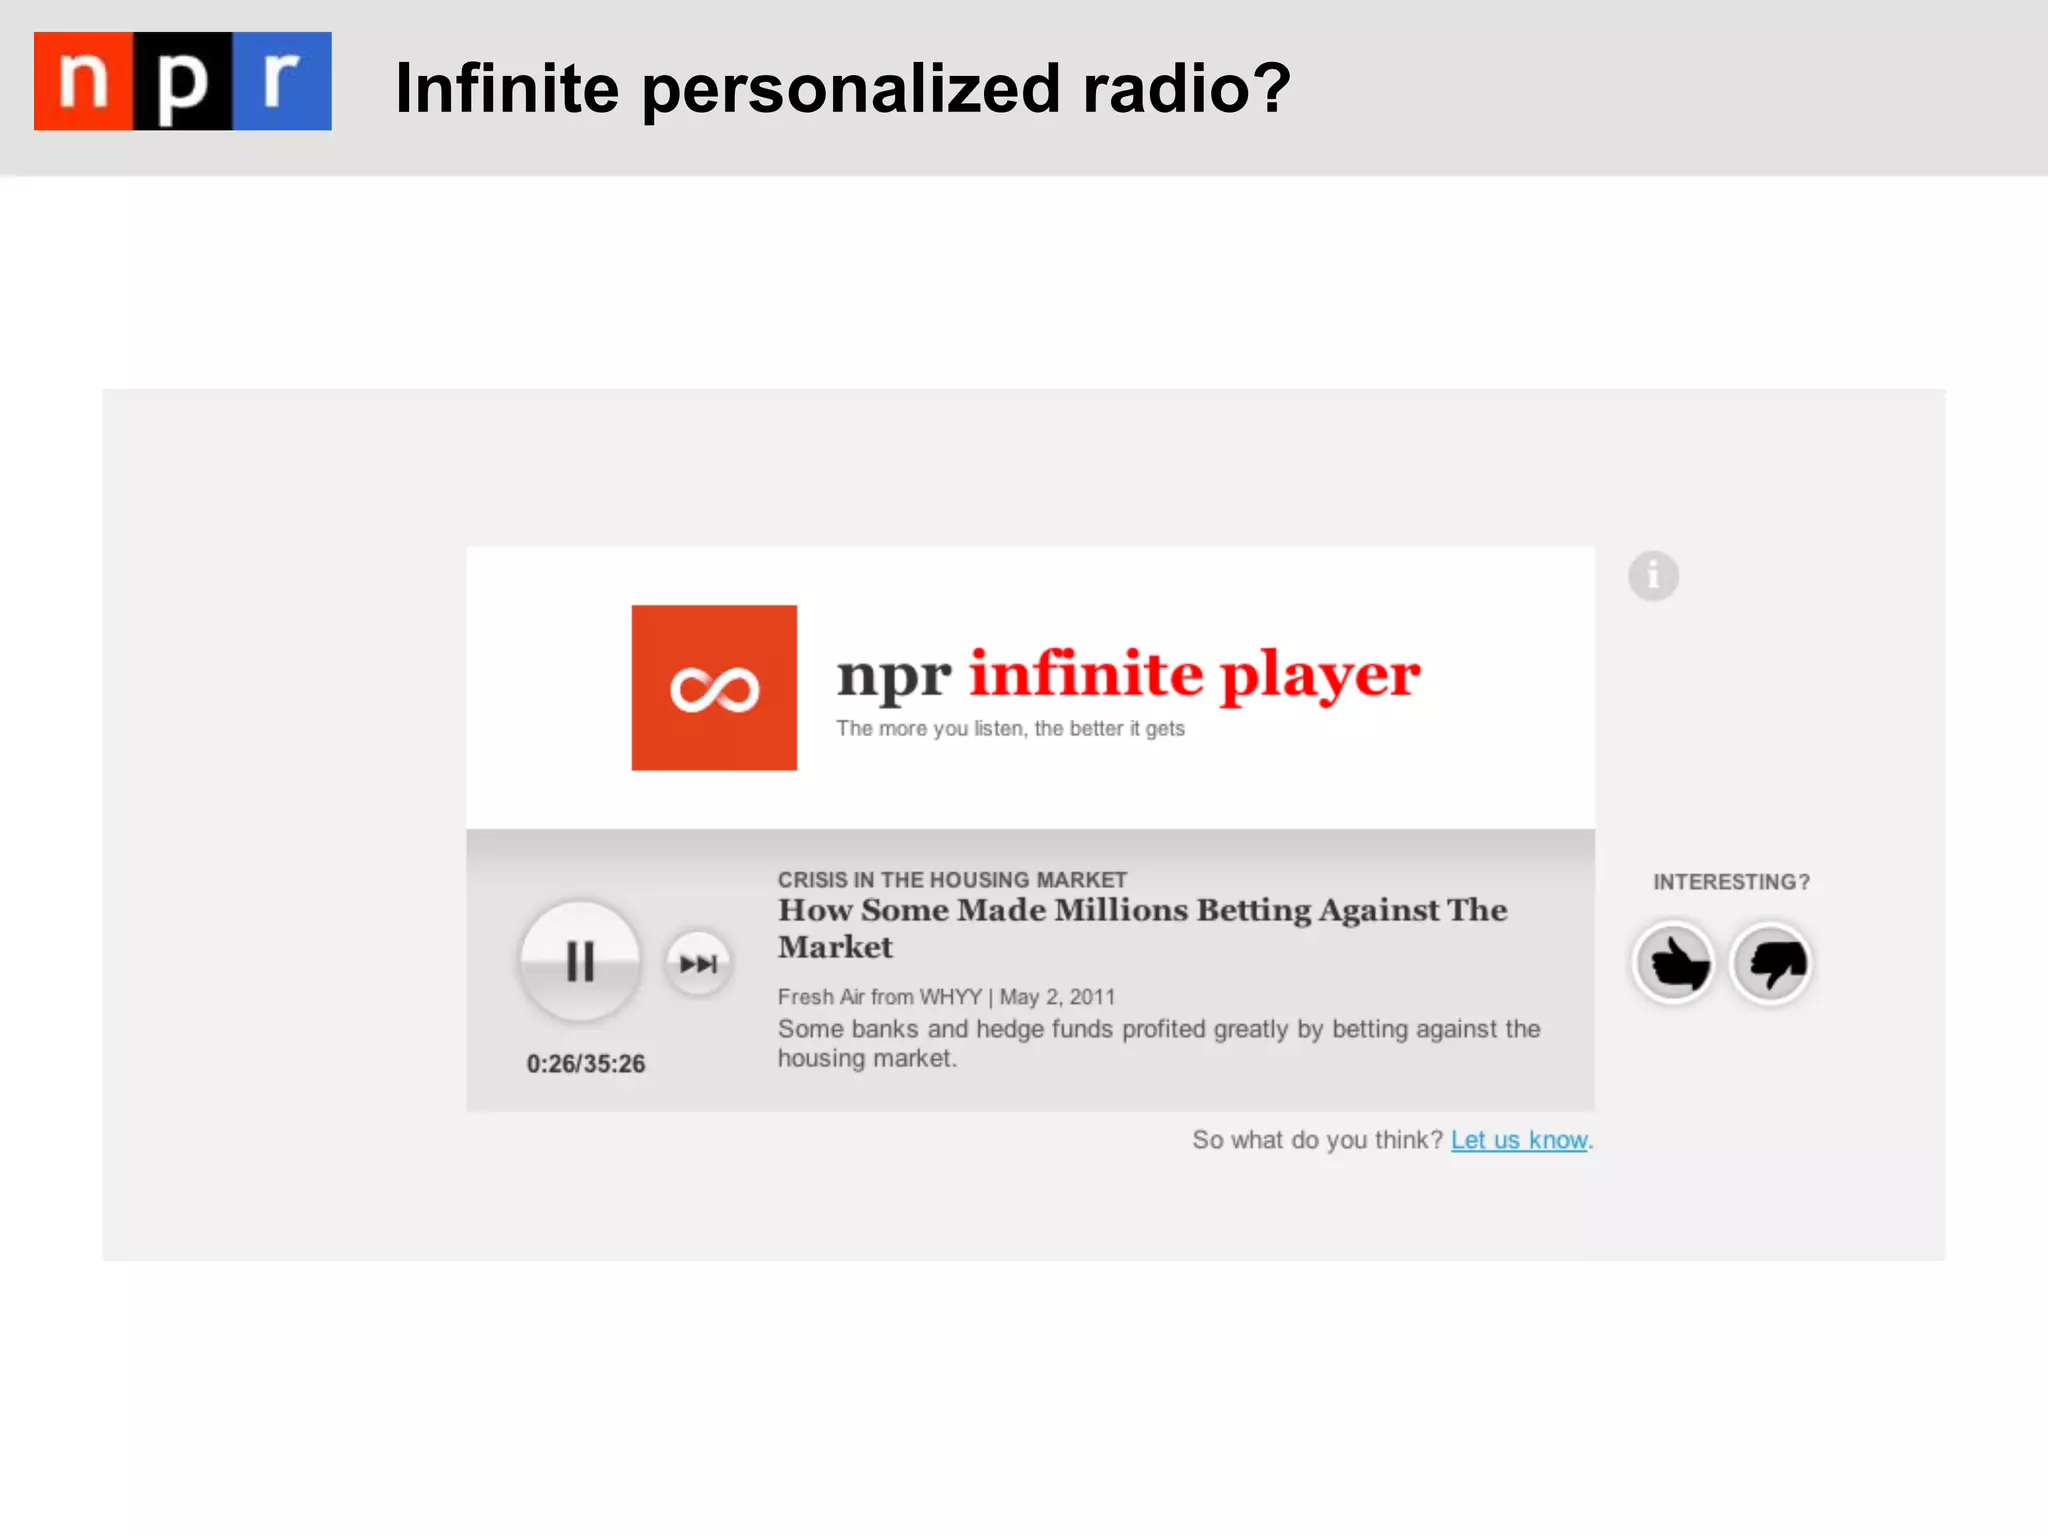Select the 'Crisis in the Housing Market' label

click(x=952, y=880)
